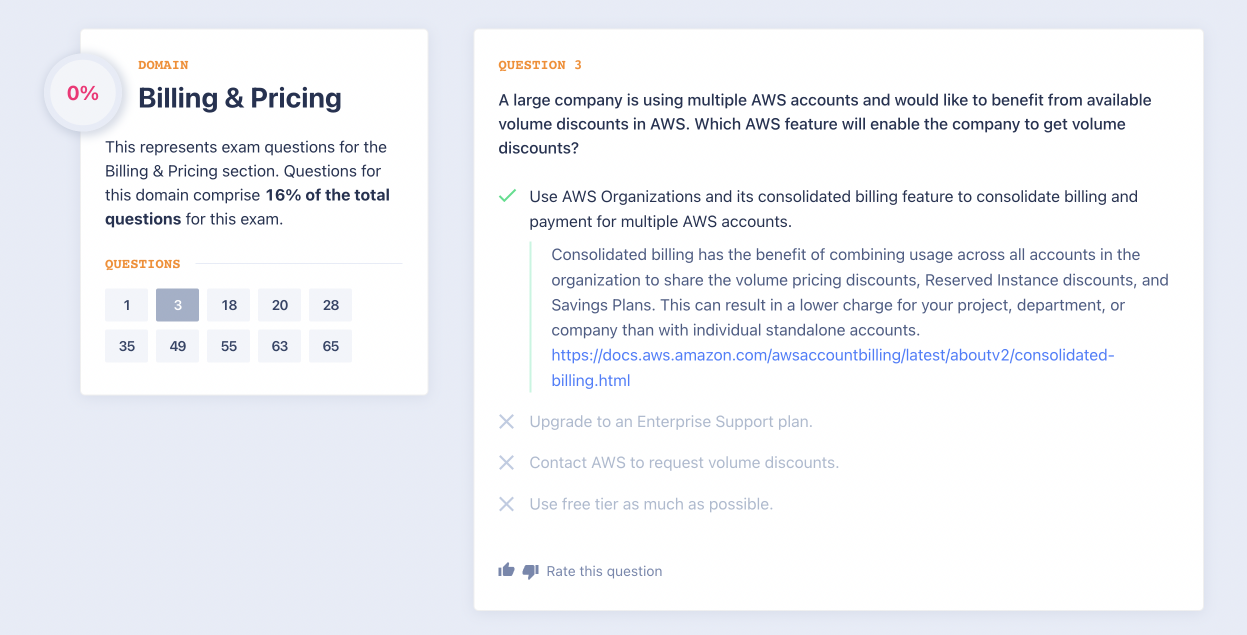Click the Rate this question text
The width and height of the screenshot is (1247, 635).
604,571
